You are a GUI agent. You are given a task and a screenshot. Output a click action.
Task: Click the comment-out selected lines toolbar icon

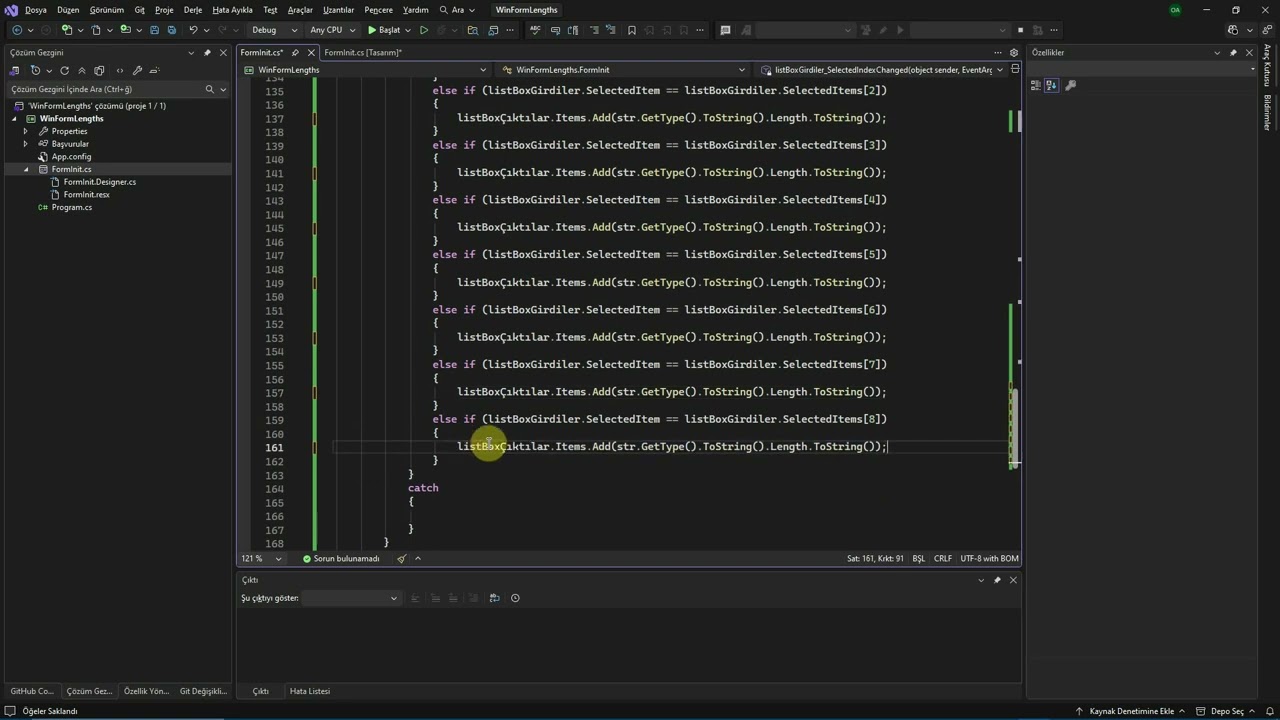click(594, 30)
